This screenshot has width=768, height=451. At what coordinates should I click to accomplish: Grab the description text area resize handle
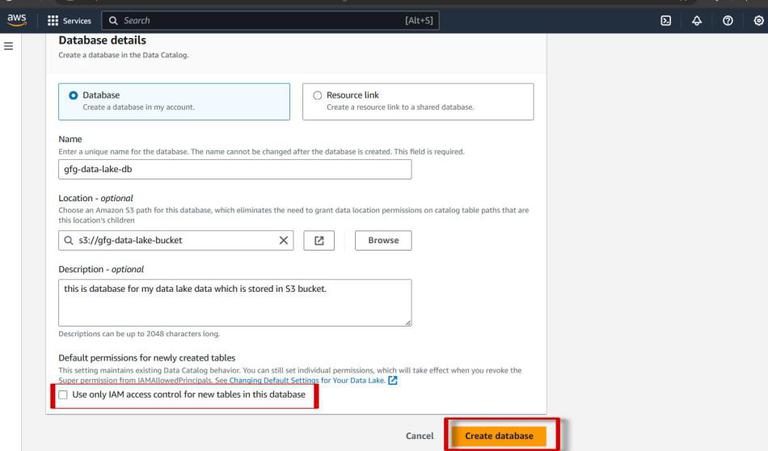tap(408, 323)
